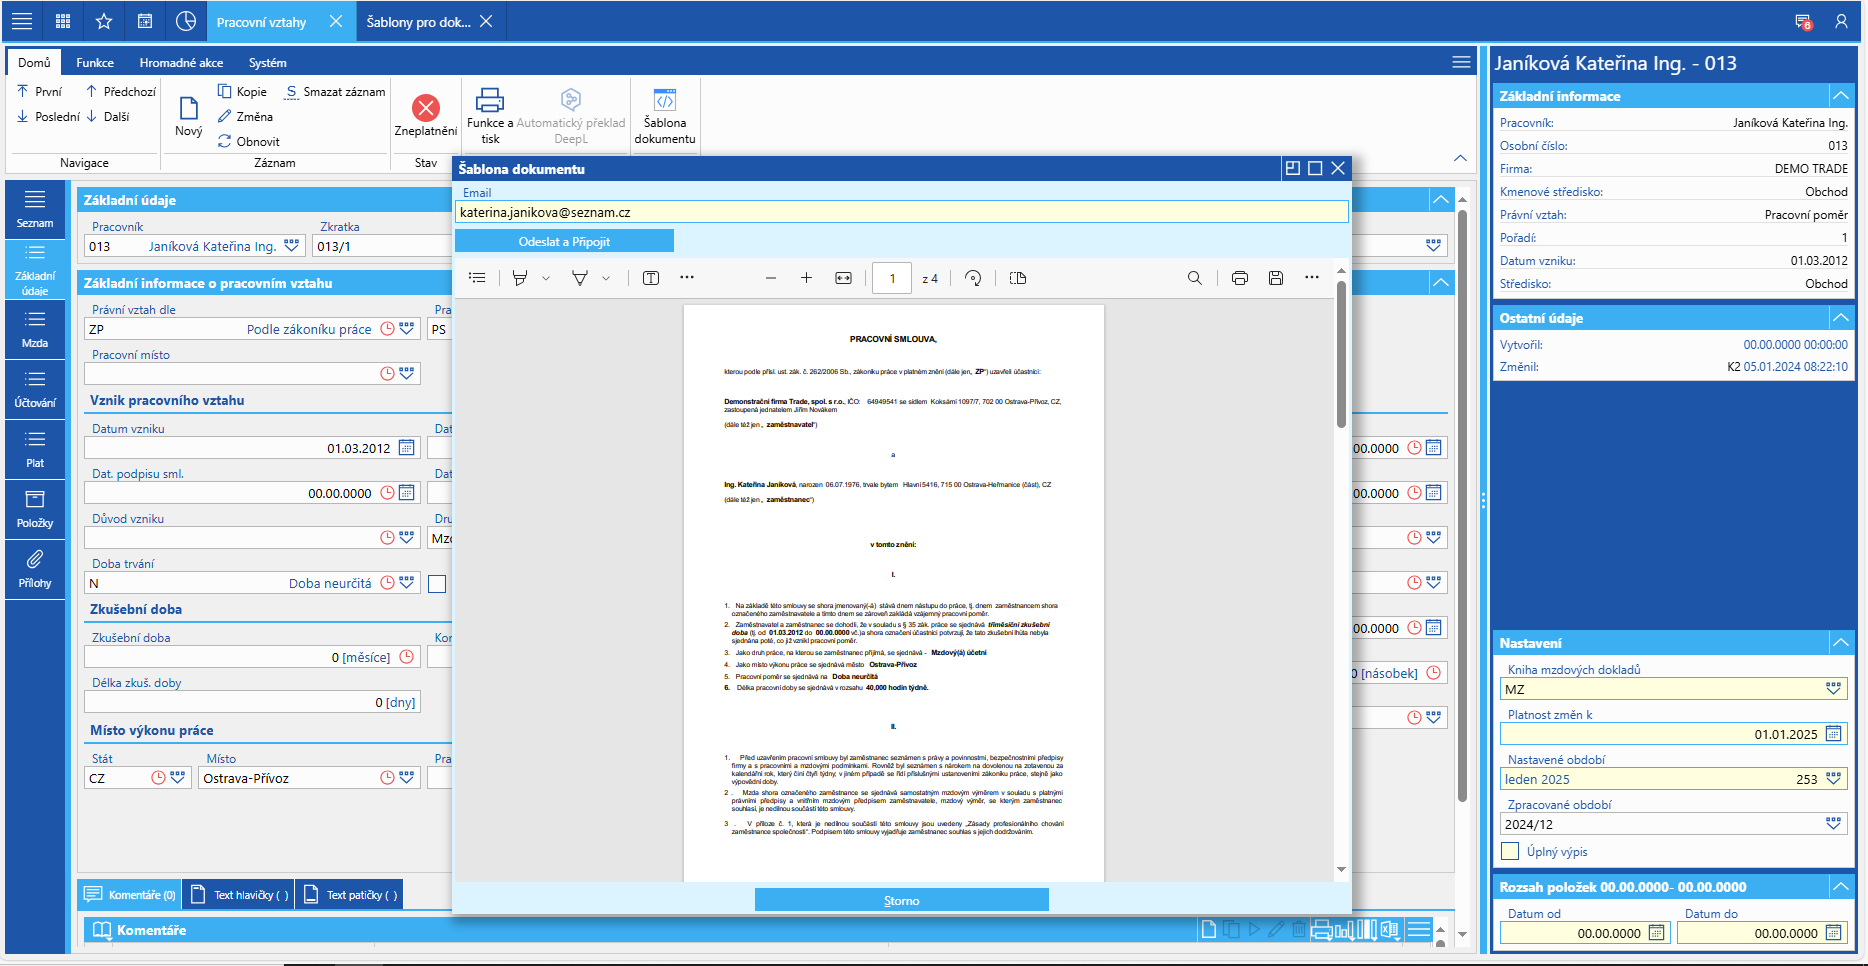Open the table of contents in PDF viewer
Screen dimensions: 1868x966
point(477,278)
